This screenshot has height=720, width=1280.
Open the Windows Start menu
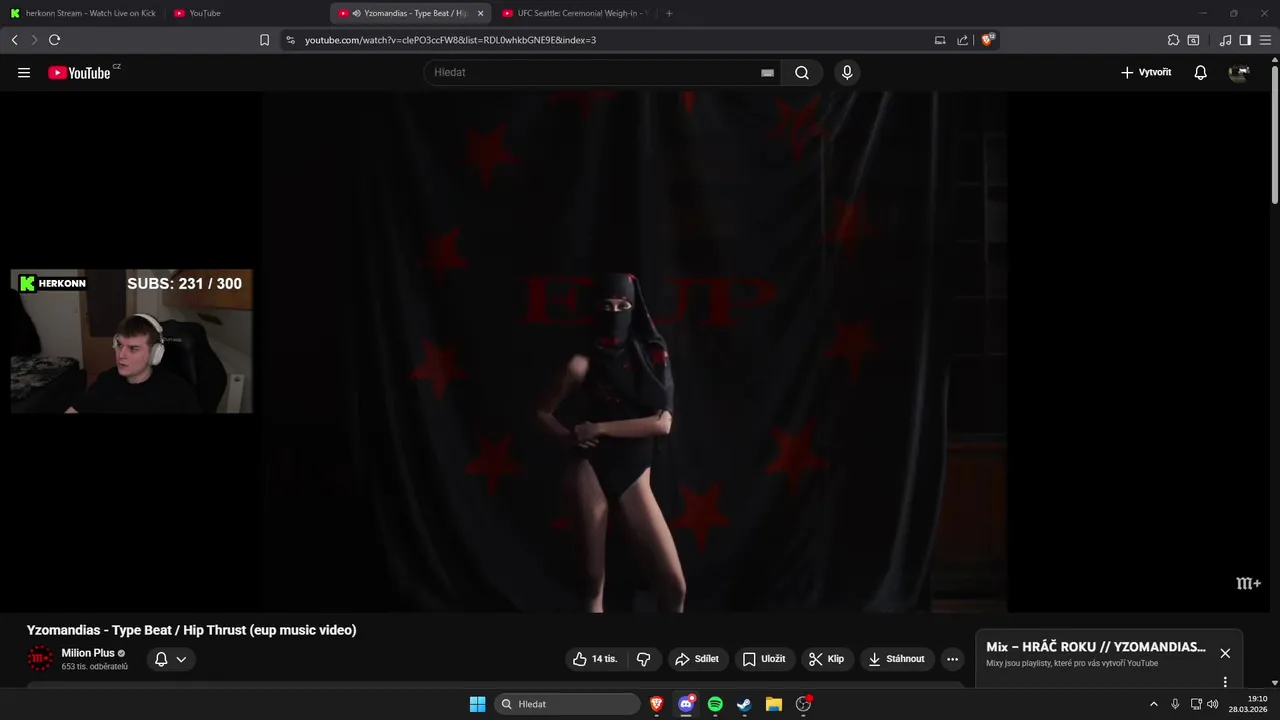[x=478, y=704]
